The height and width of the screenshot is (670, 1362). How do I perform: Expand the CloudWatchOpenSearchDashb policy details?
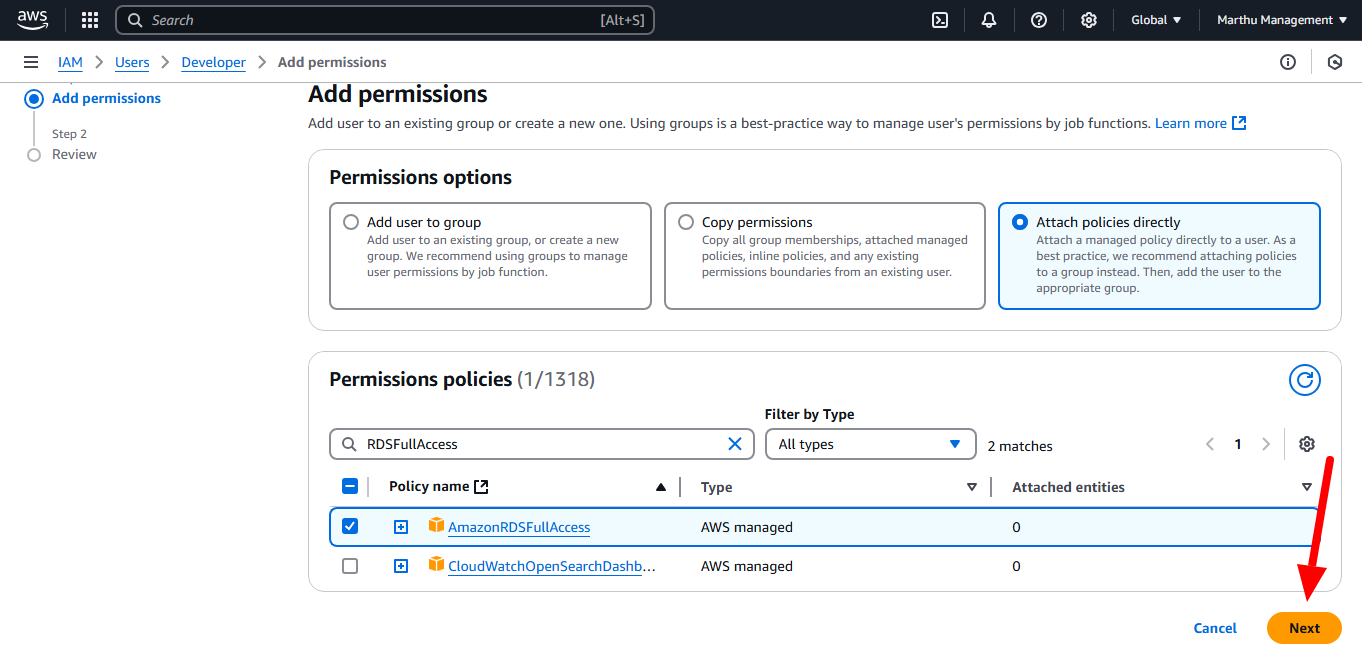(401, 566)
